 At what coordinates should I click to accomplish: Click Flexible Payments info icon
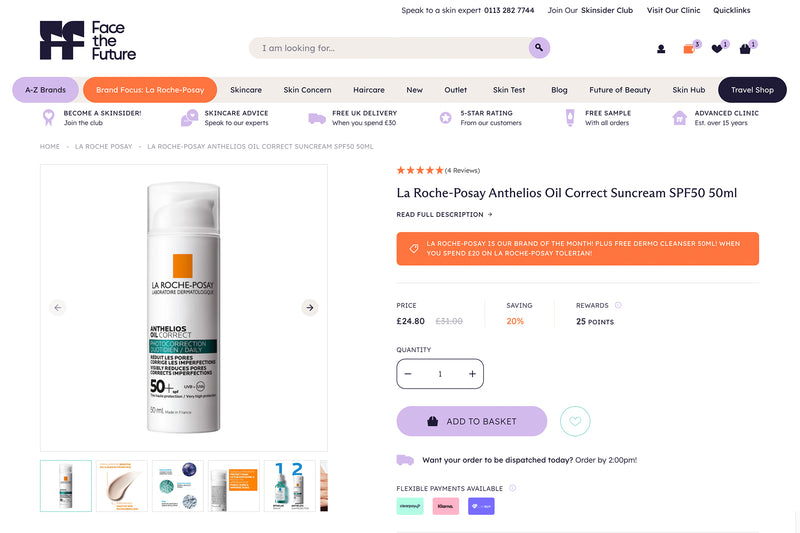(x=512, y=488)
